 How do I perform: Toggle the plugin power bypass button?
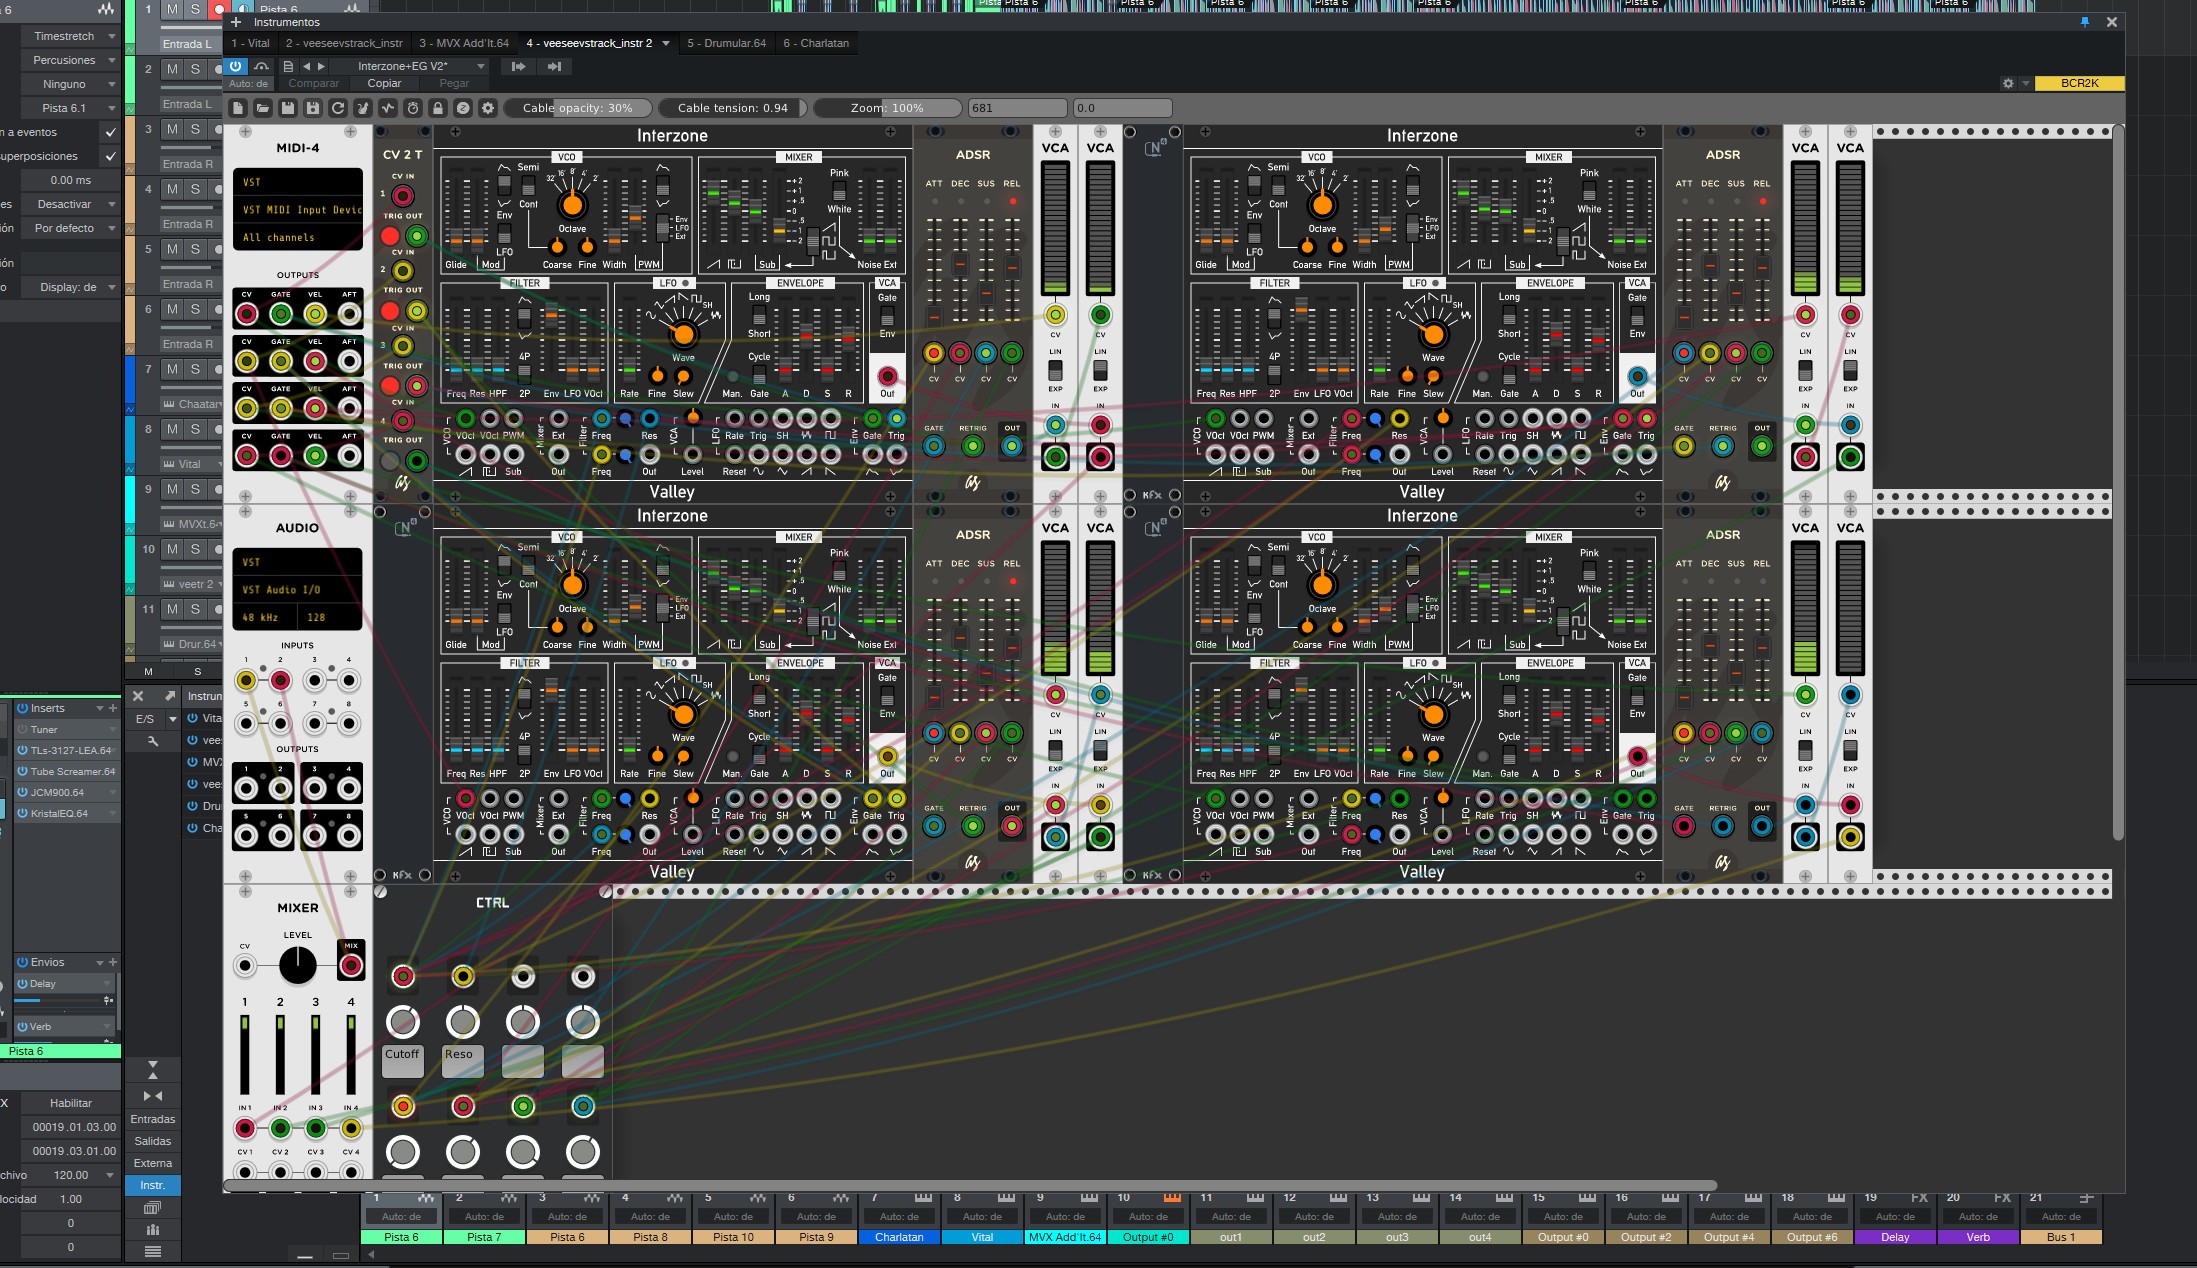235,66
